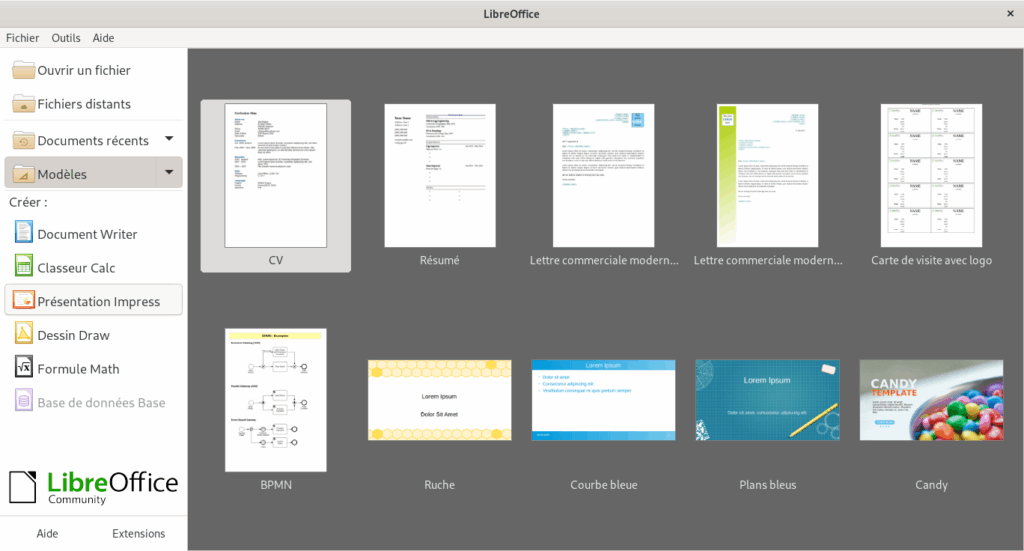
Task: Open the Aide menu in menu bar
Action: [103, 38]
